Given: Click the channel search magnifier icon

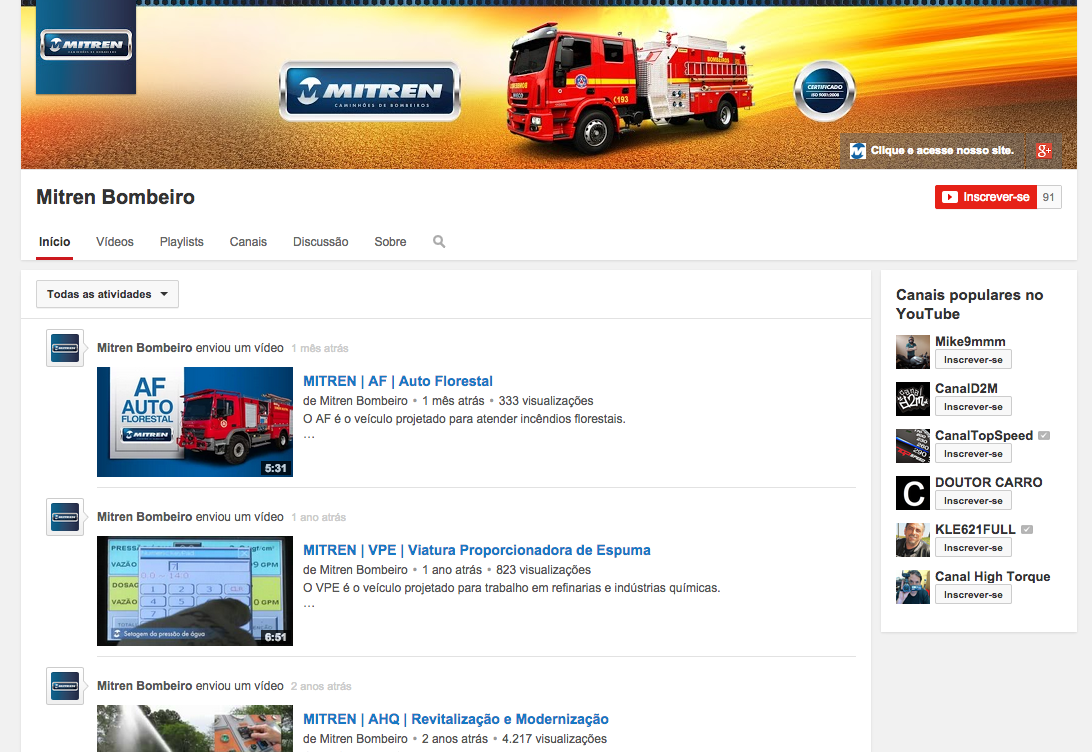Looking at the screenshot, I should (x=439, y=242).
